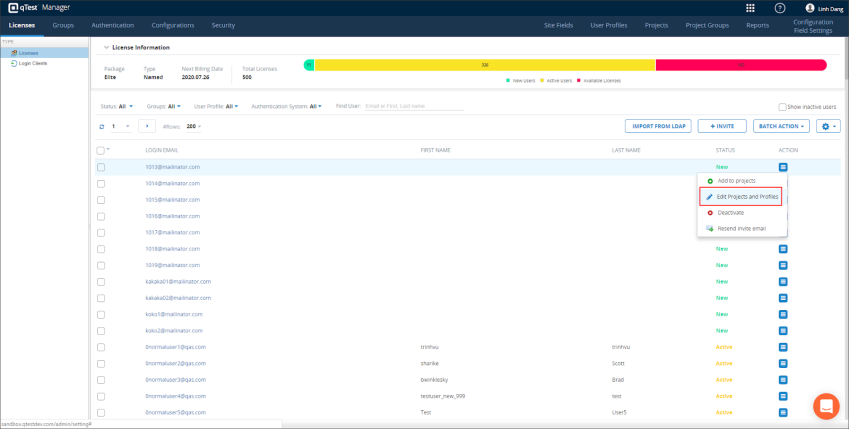
Task: Click the Import from LDAP button
Action: (658, 126)
